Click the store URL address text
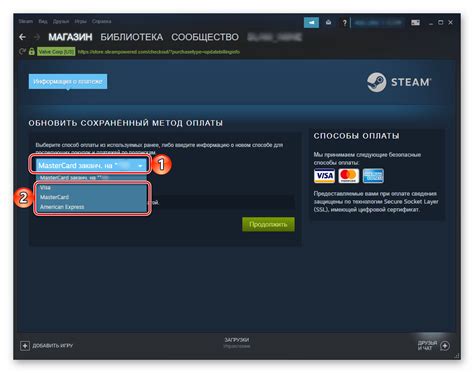 (159, 52)
